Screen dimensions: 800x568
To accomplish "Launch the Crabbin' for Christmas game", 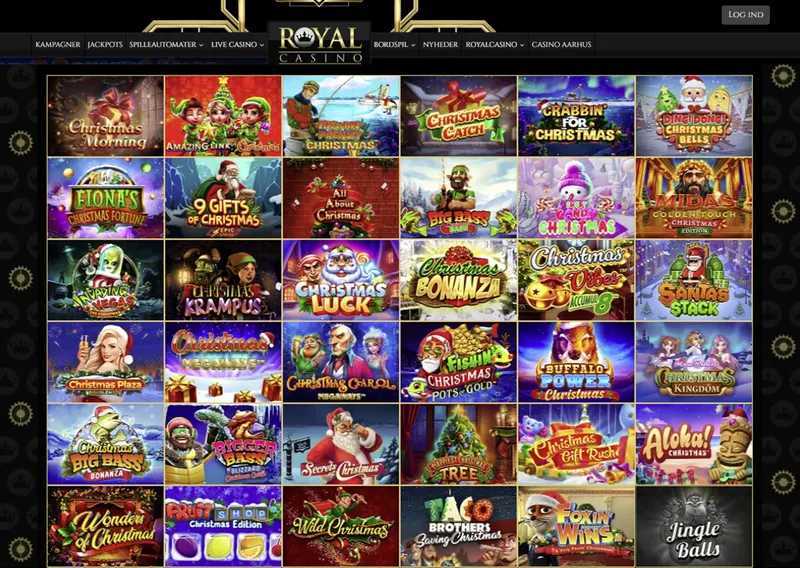I will (577, 116).
